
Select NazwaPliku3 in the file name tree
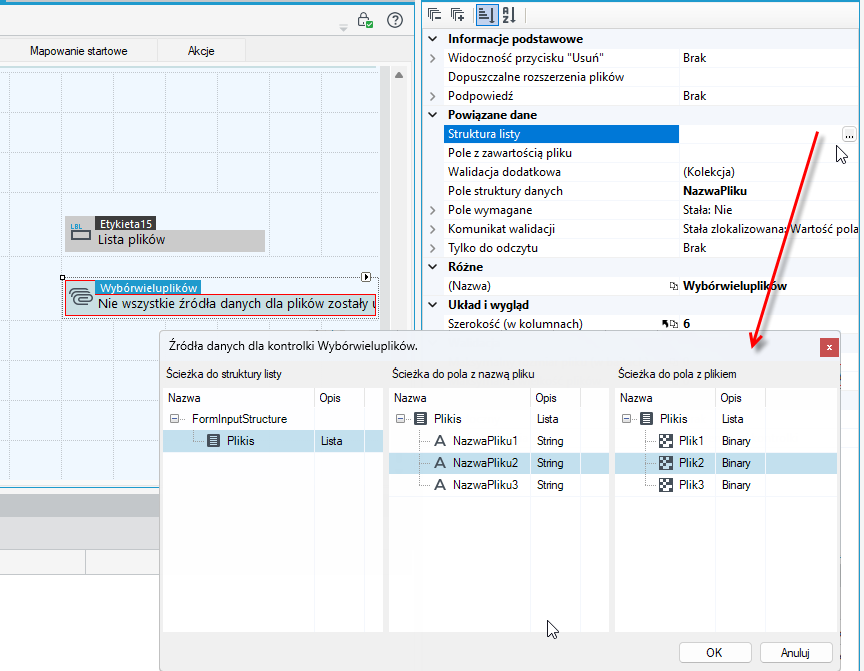(485, 485)
